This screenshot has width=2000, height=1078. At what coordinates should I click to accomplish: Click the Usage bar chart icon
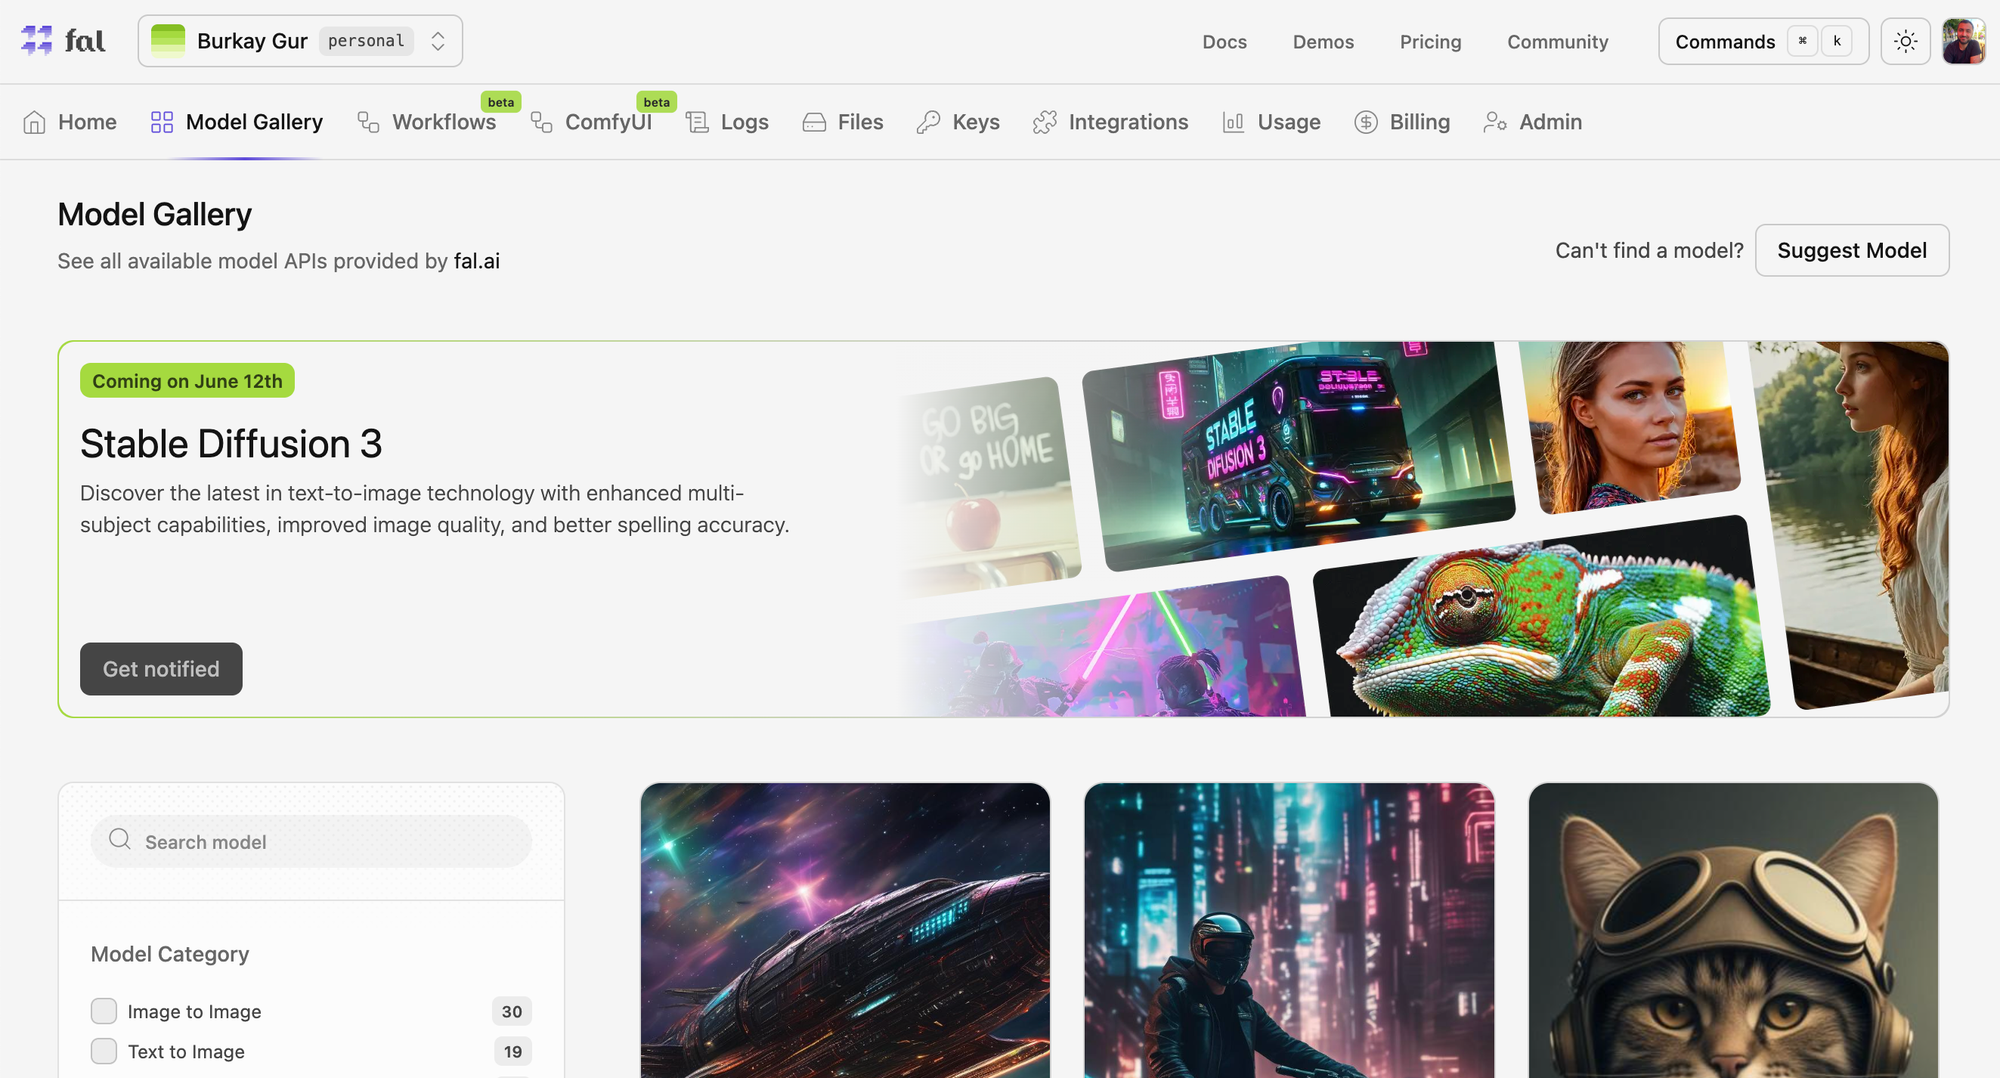[1233, 122]
